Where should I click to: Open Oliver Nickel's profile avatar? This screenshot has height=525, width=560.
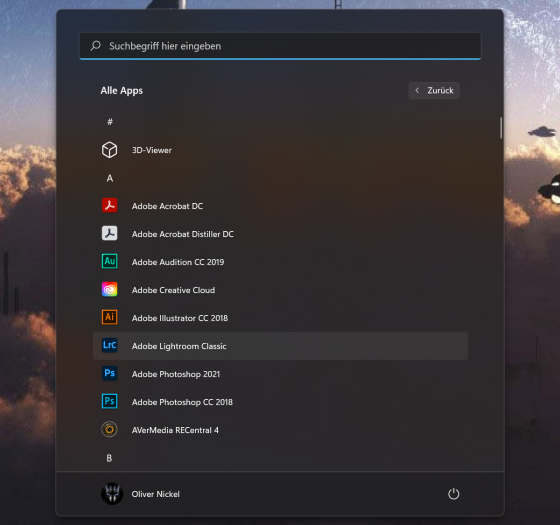[112, 494]
